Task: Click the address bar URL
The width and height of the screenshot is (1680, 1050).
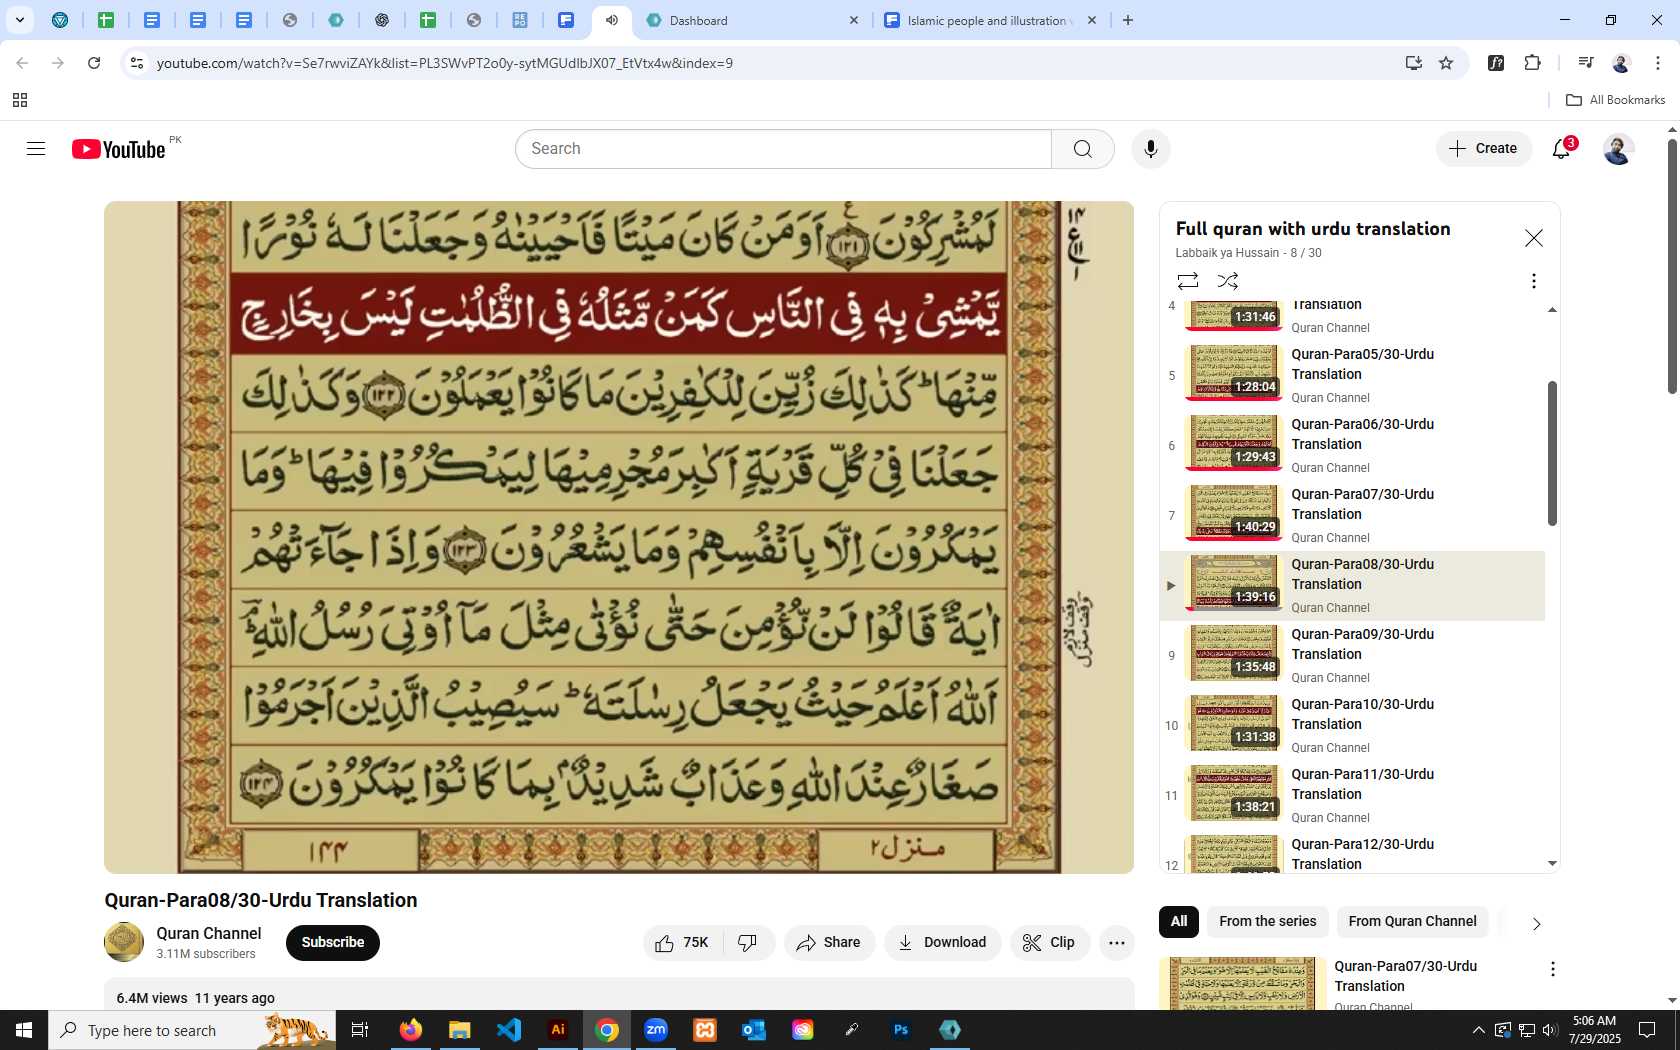Action: [444, 63]
